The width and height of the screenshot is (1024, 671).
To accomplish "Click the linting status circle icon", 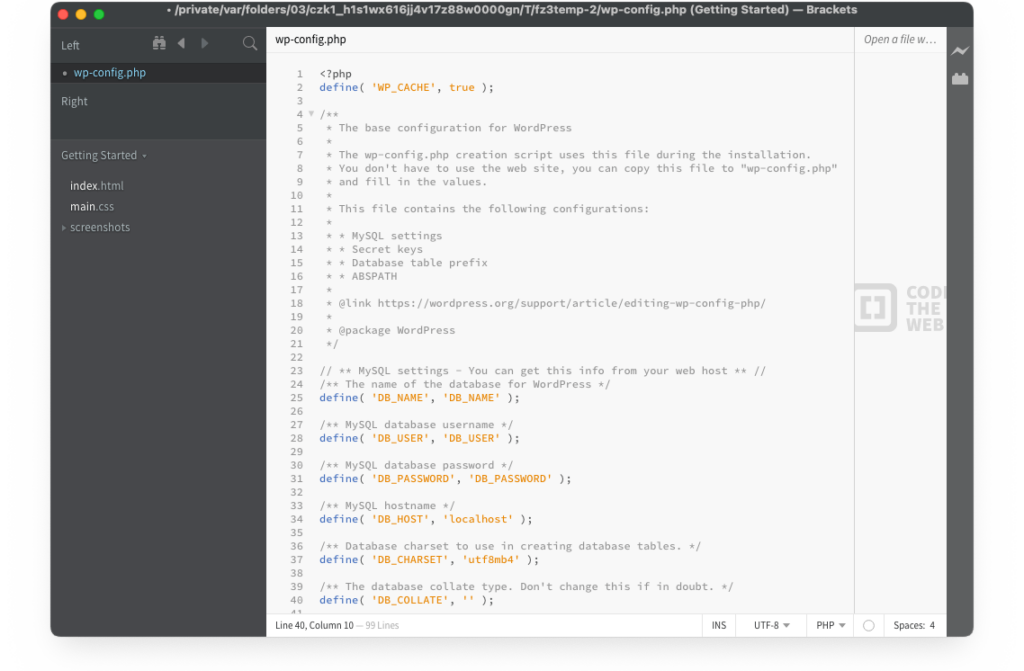I will tap(869, 625).
